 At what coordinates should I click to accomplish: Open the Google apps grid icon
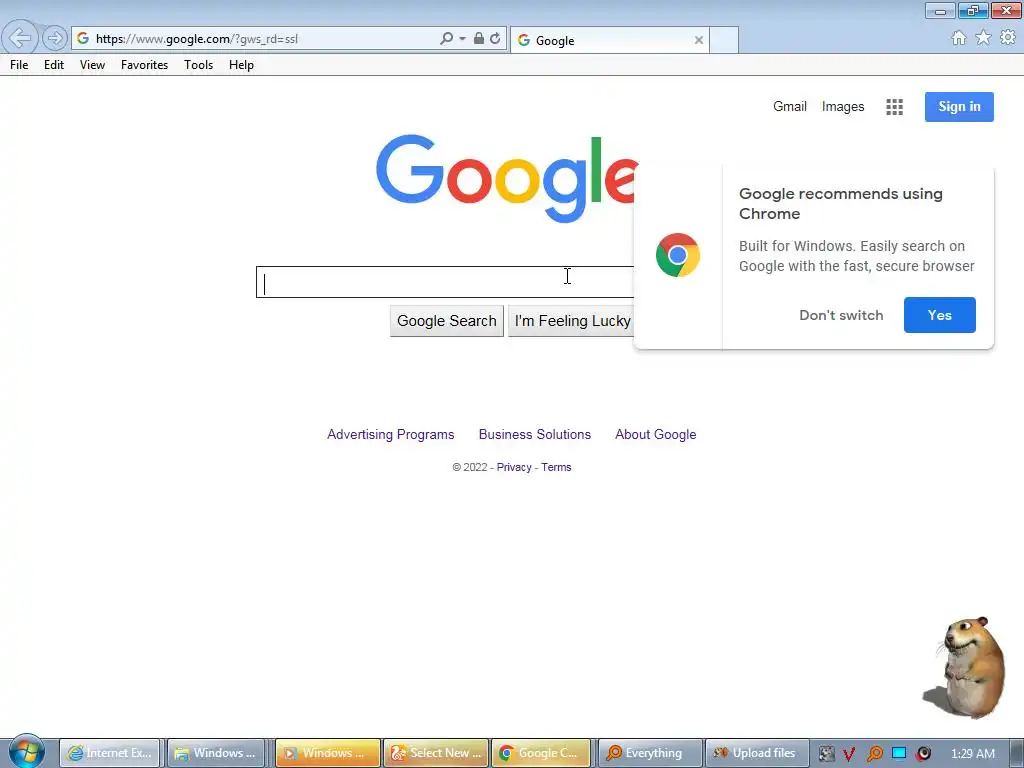(x=894, y=106)
